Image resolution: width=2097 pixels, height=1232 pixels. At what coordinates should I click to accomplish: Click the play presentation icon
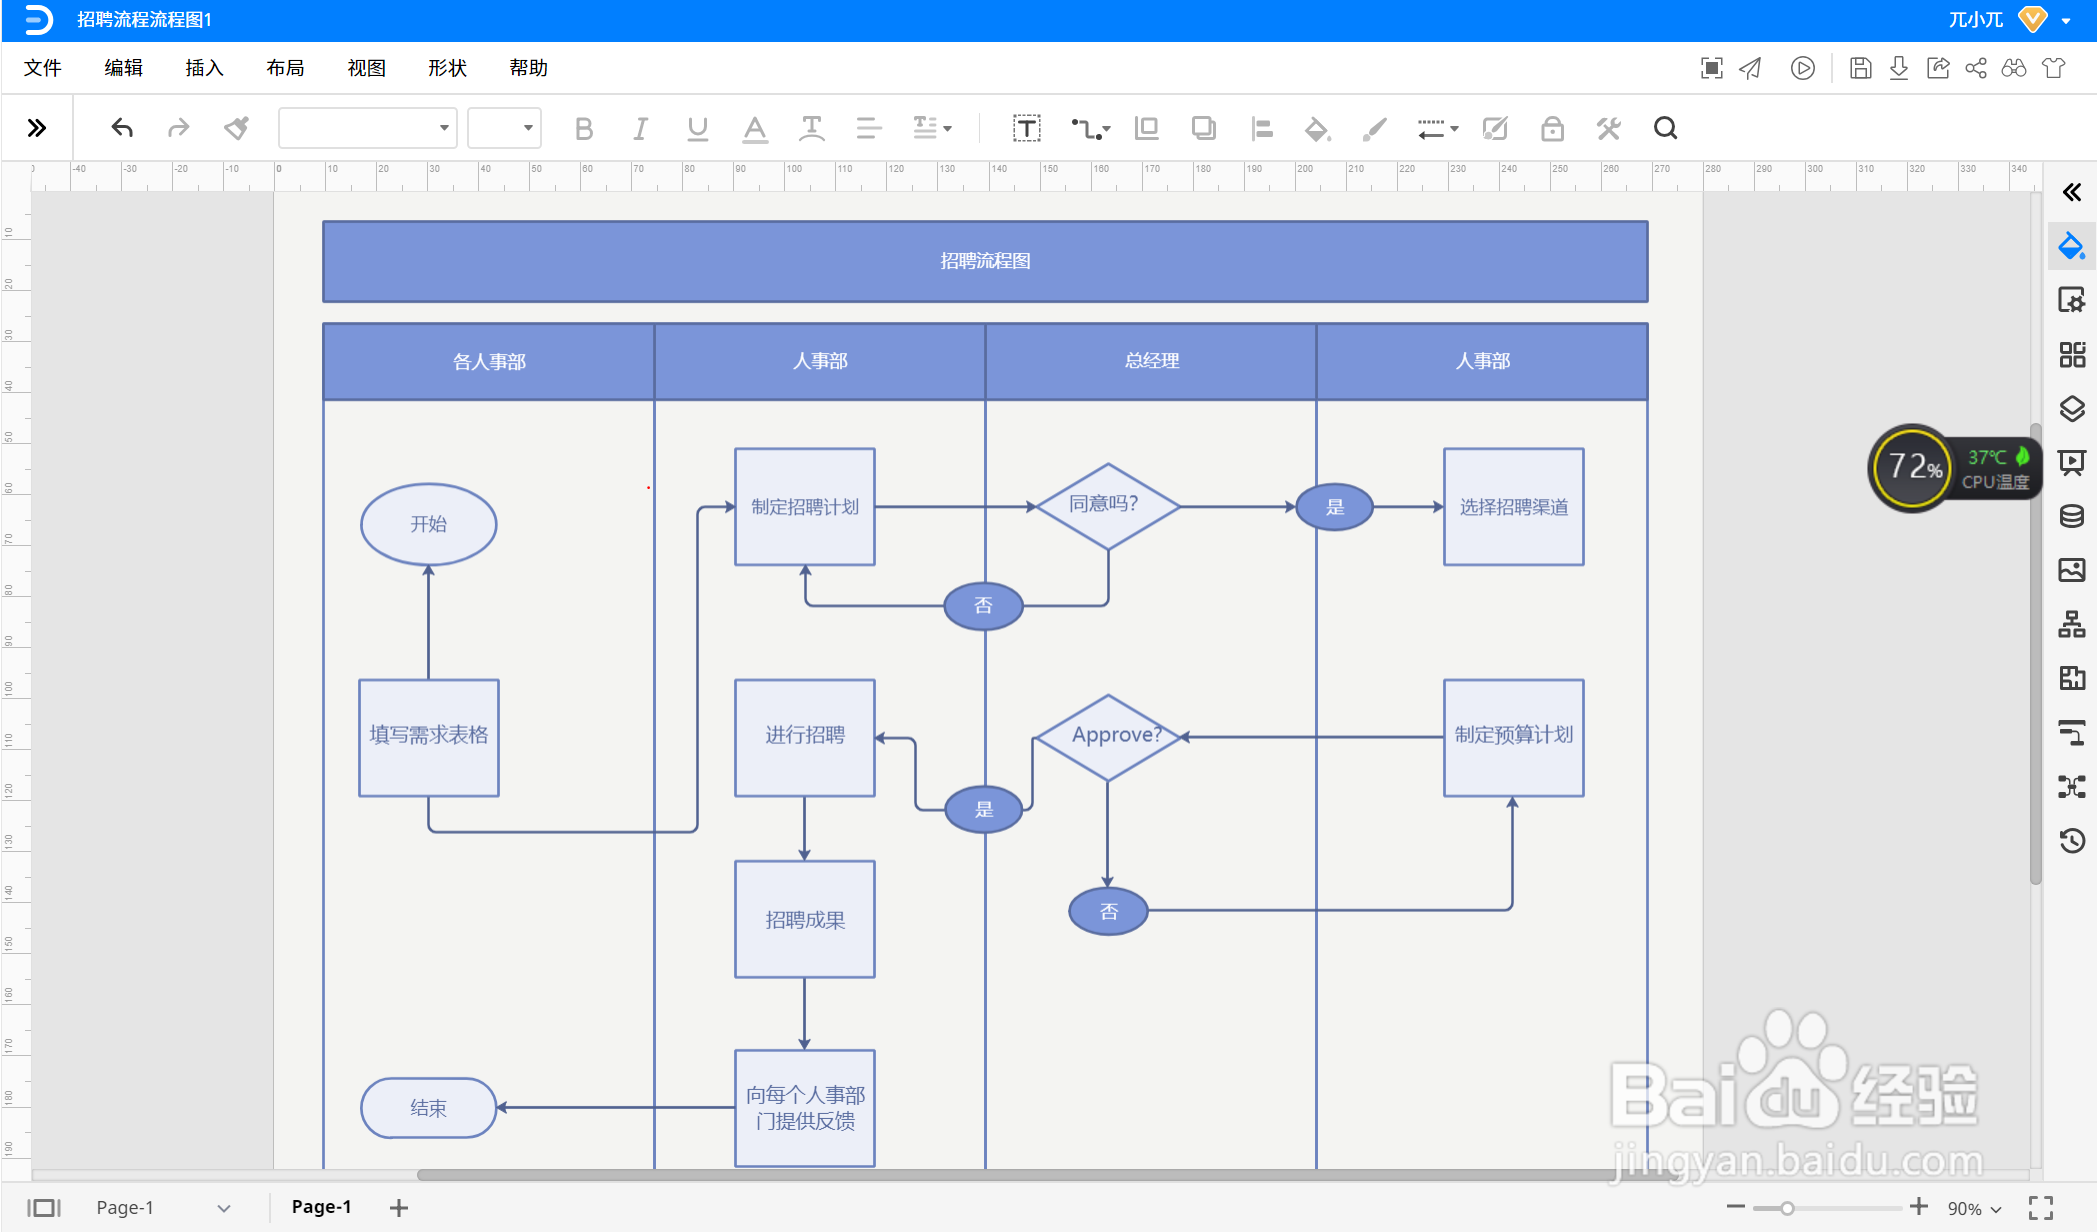(x=1802, y=68)
